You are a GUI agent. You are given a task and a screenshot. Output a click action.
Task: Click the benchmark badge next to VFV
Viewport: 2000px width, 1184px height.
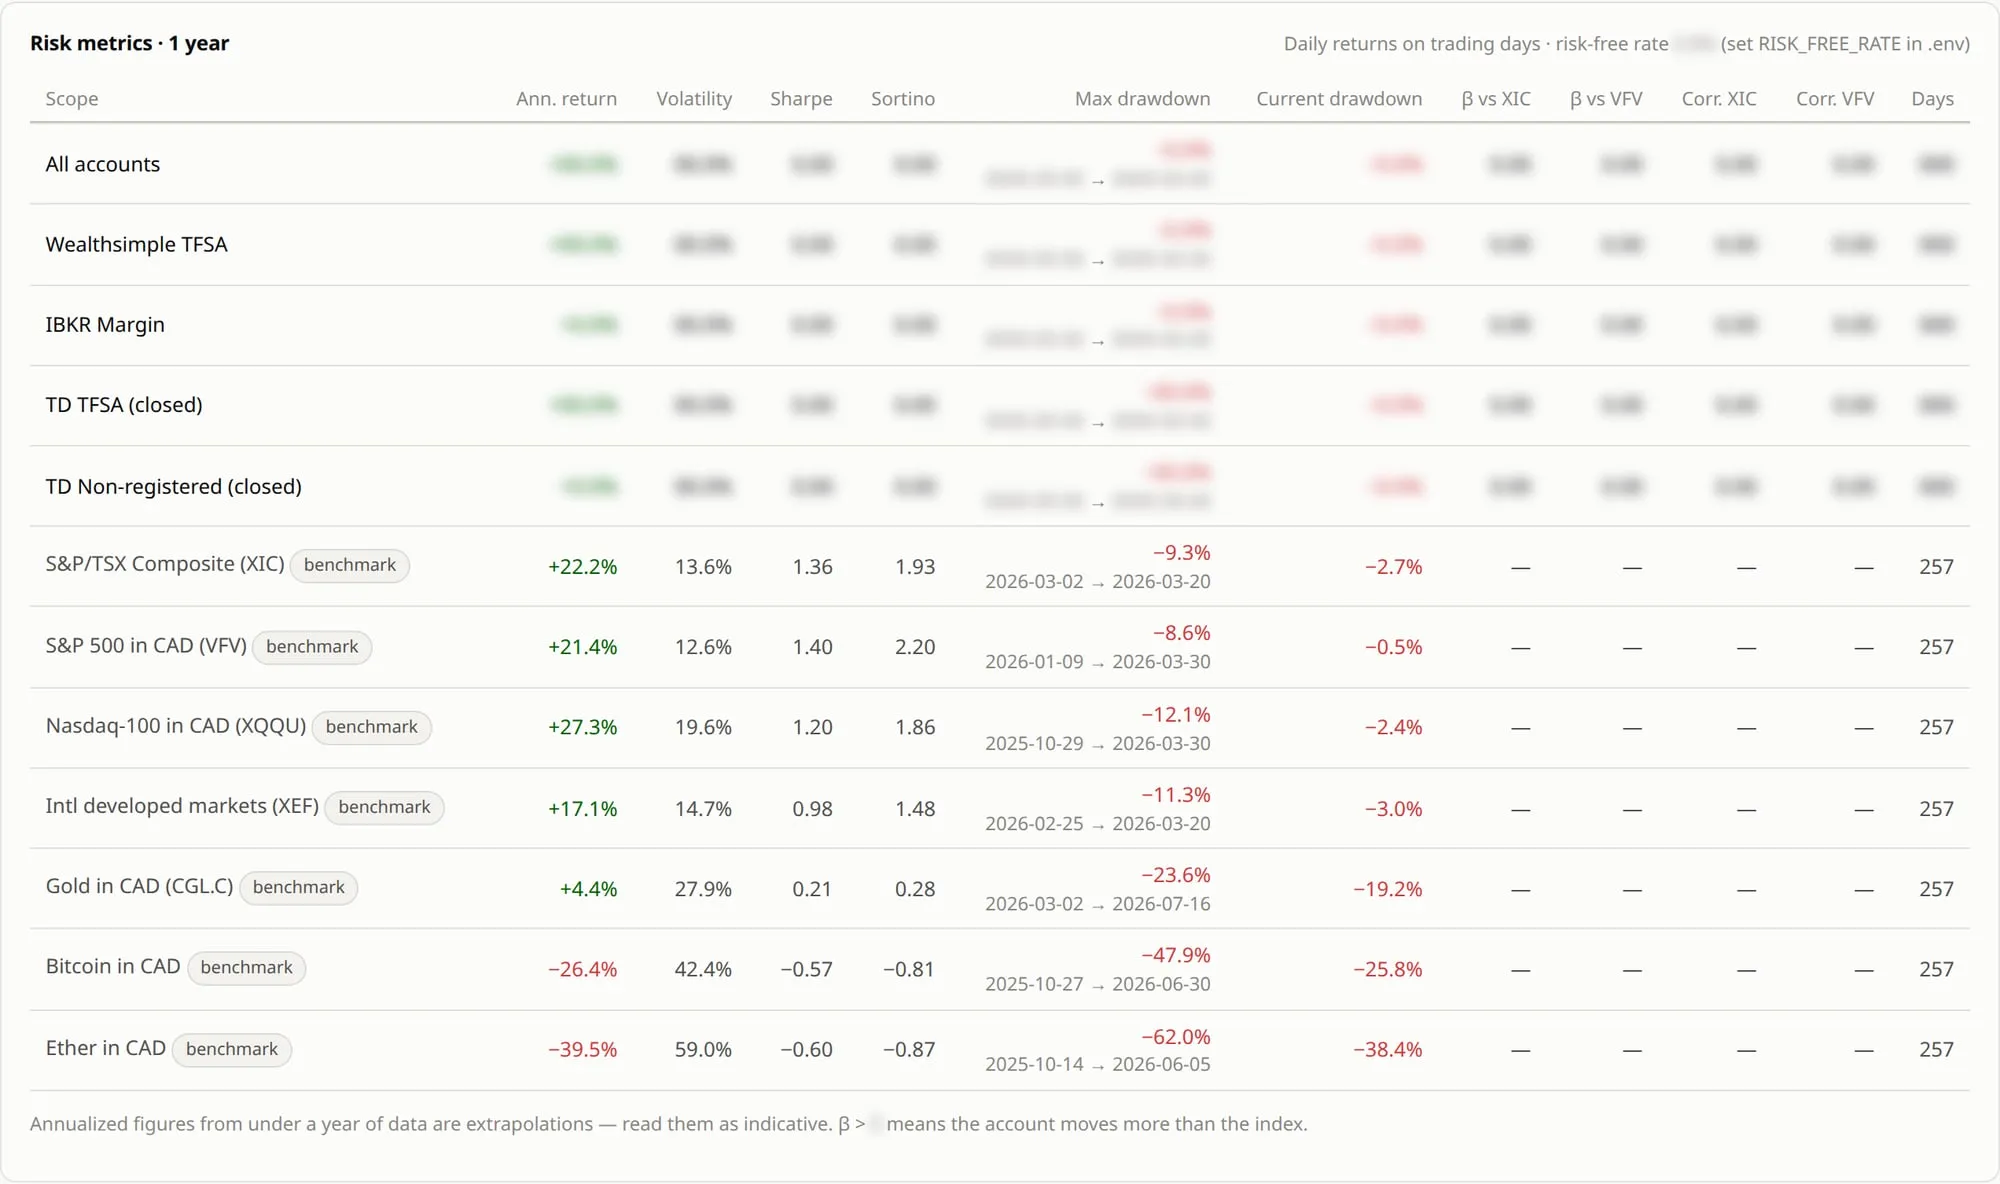tap(312, 647)
